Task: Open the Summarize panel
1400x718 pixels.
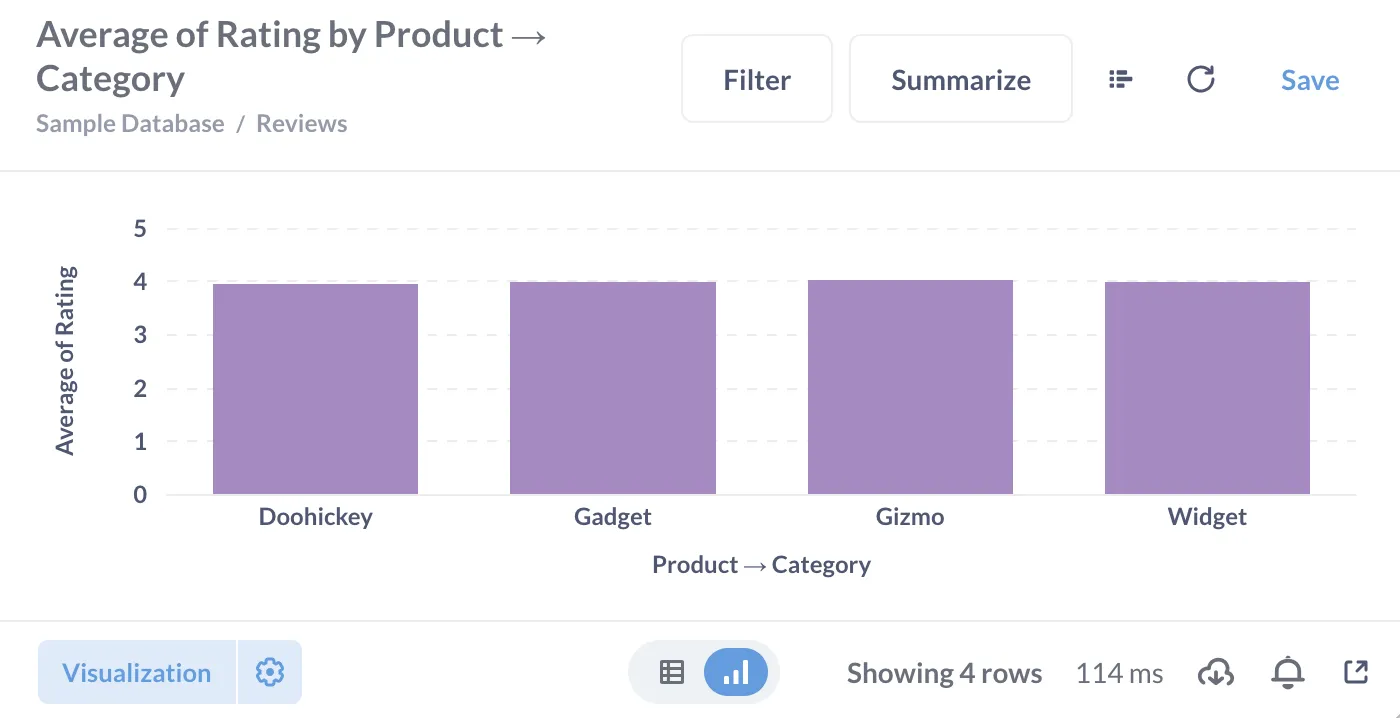Action: [960, 78]
